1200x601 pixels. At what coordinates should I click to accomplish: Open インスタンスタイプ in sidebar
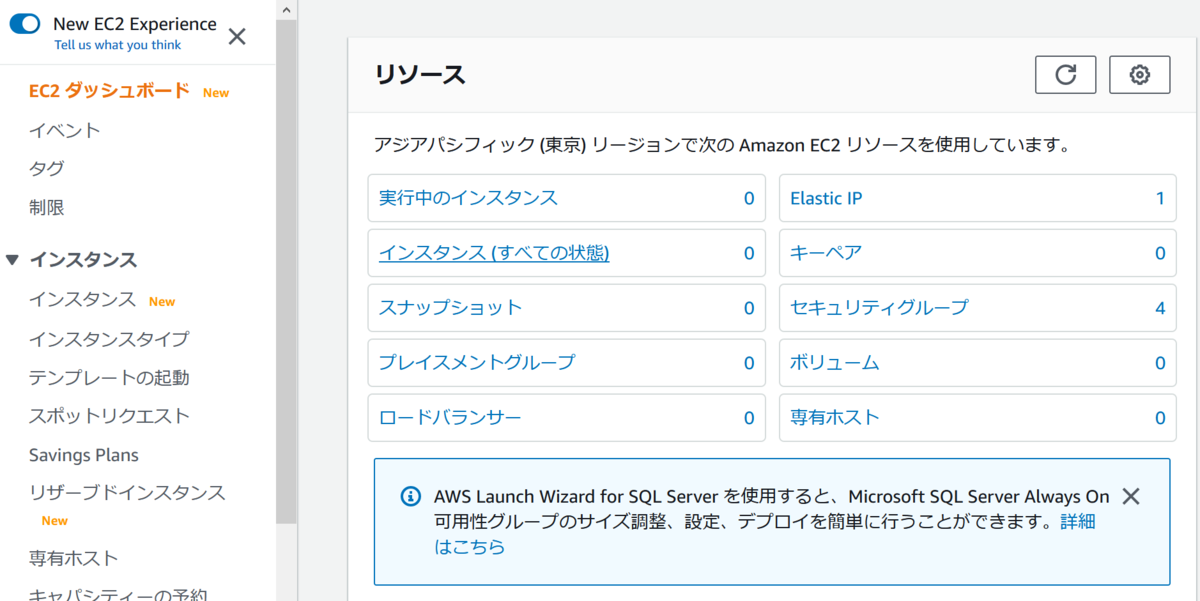point(109,339)
